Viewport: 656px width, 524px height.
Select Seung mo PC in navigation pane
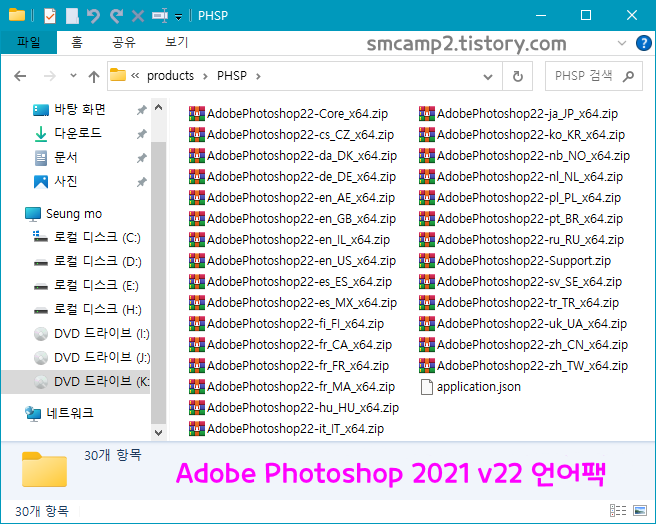coord(74,214)
